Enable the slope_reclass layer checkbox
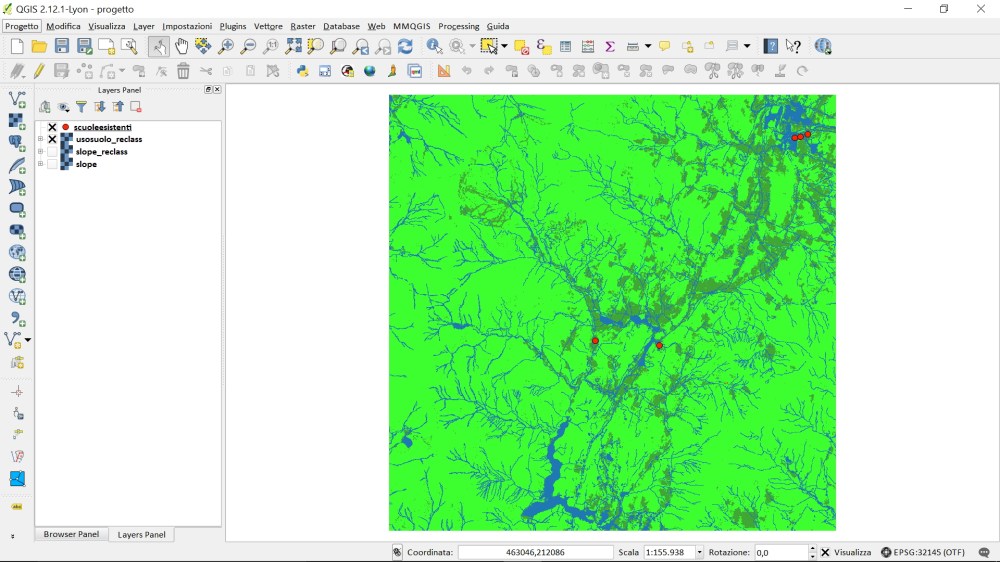The image size is (1000, 562). [52, 152]
